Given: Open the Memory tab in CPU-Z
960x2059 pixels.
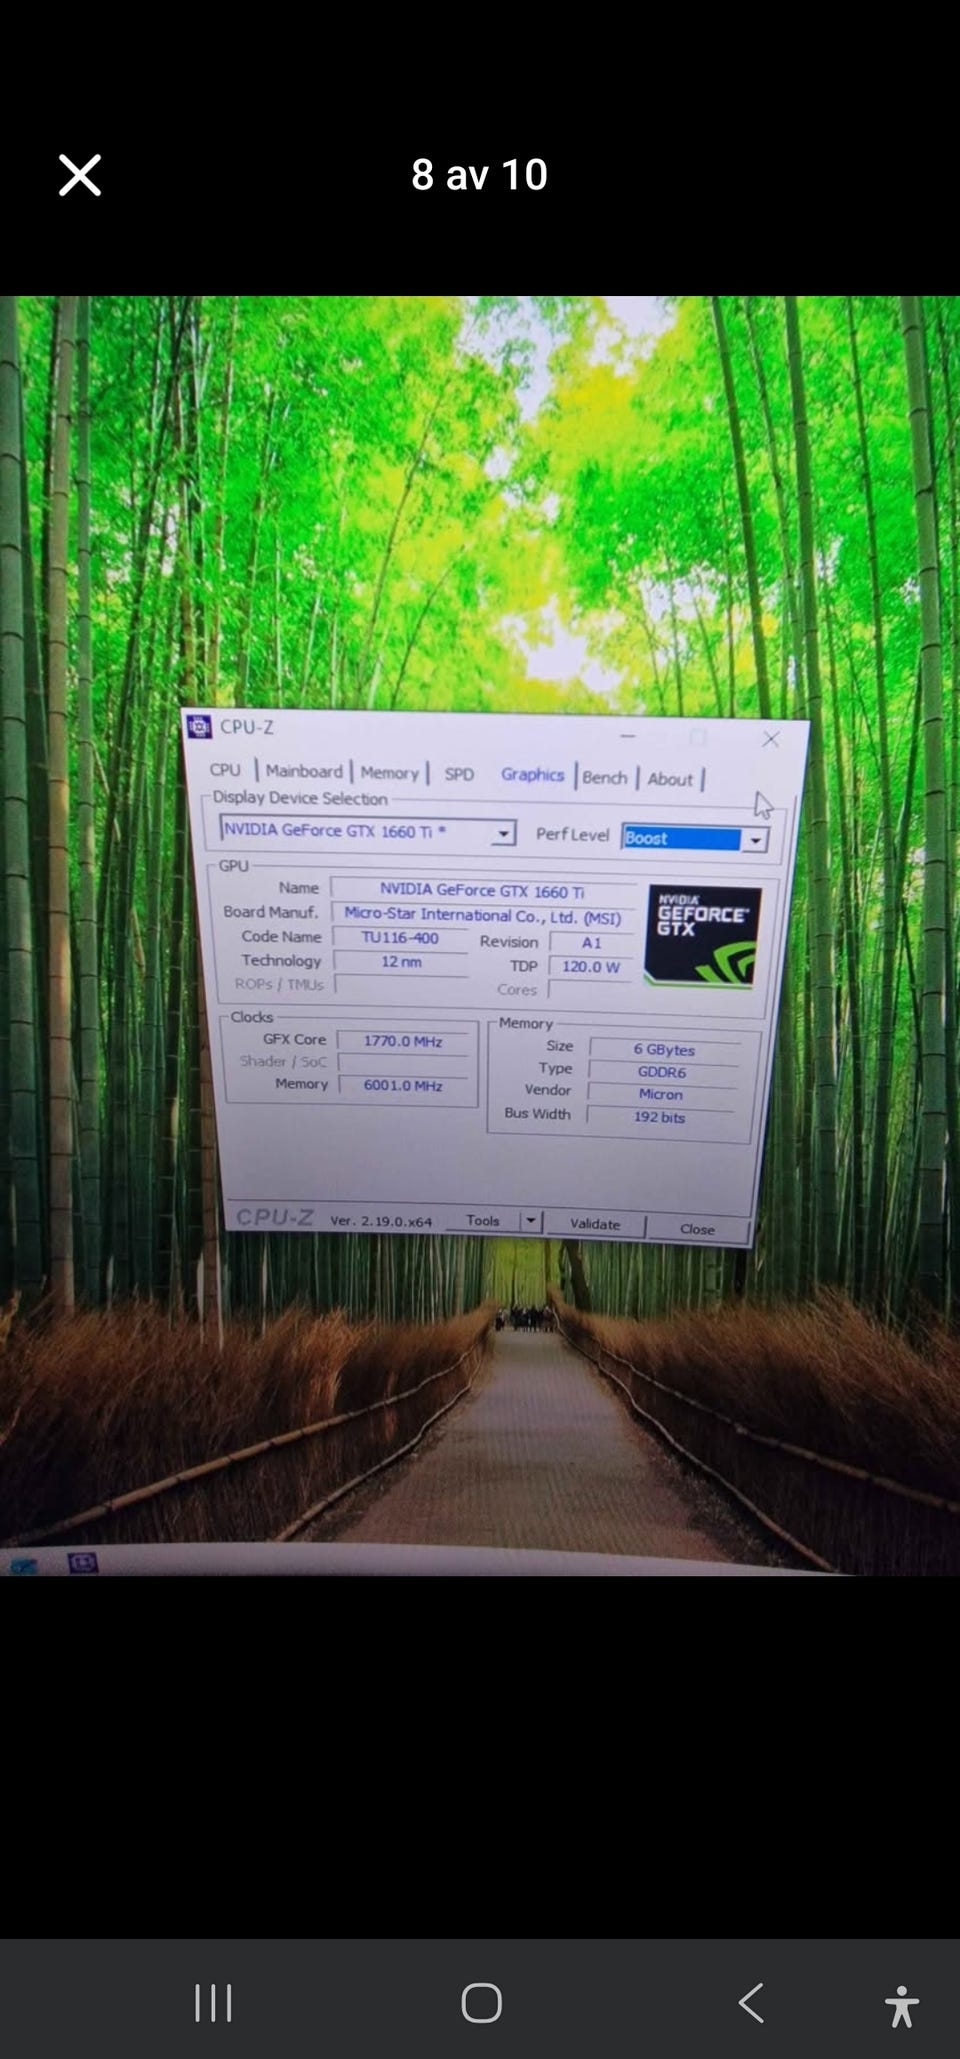Looking at the screenshot, I should click(x=389, y=773).
